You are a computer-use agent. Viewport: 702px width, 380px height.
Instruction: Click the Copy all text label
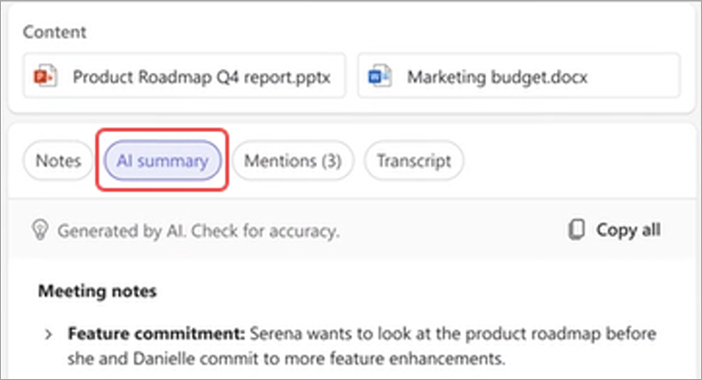pos(628,230)
